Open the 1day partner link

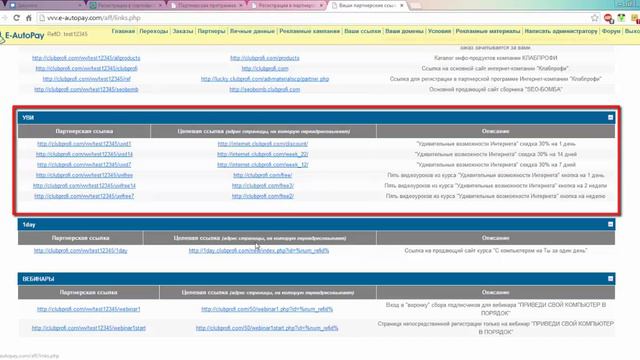coord(80,251)
